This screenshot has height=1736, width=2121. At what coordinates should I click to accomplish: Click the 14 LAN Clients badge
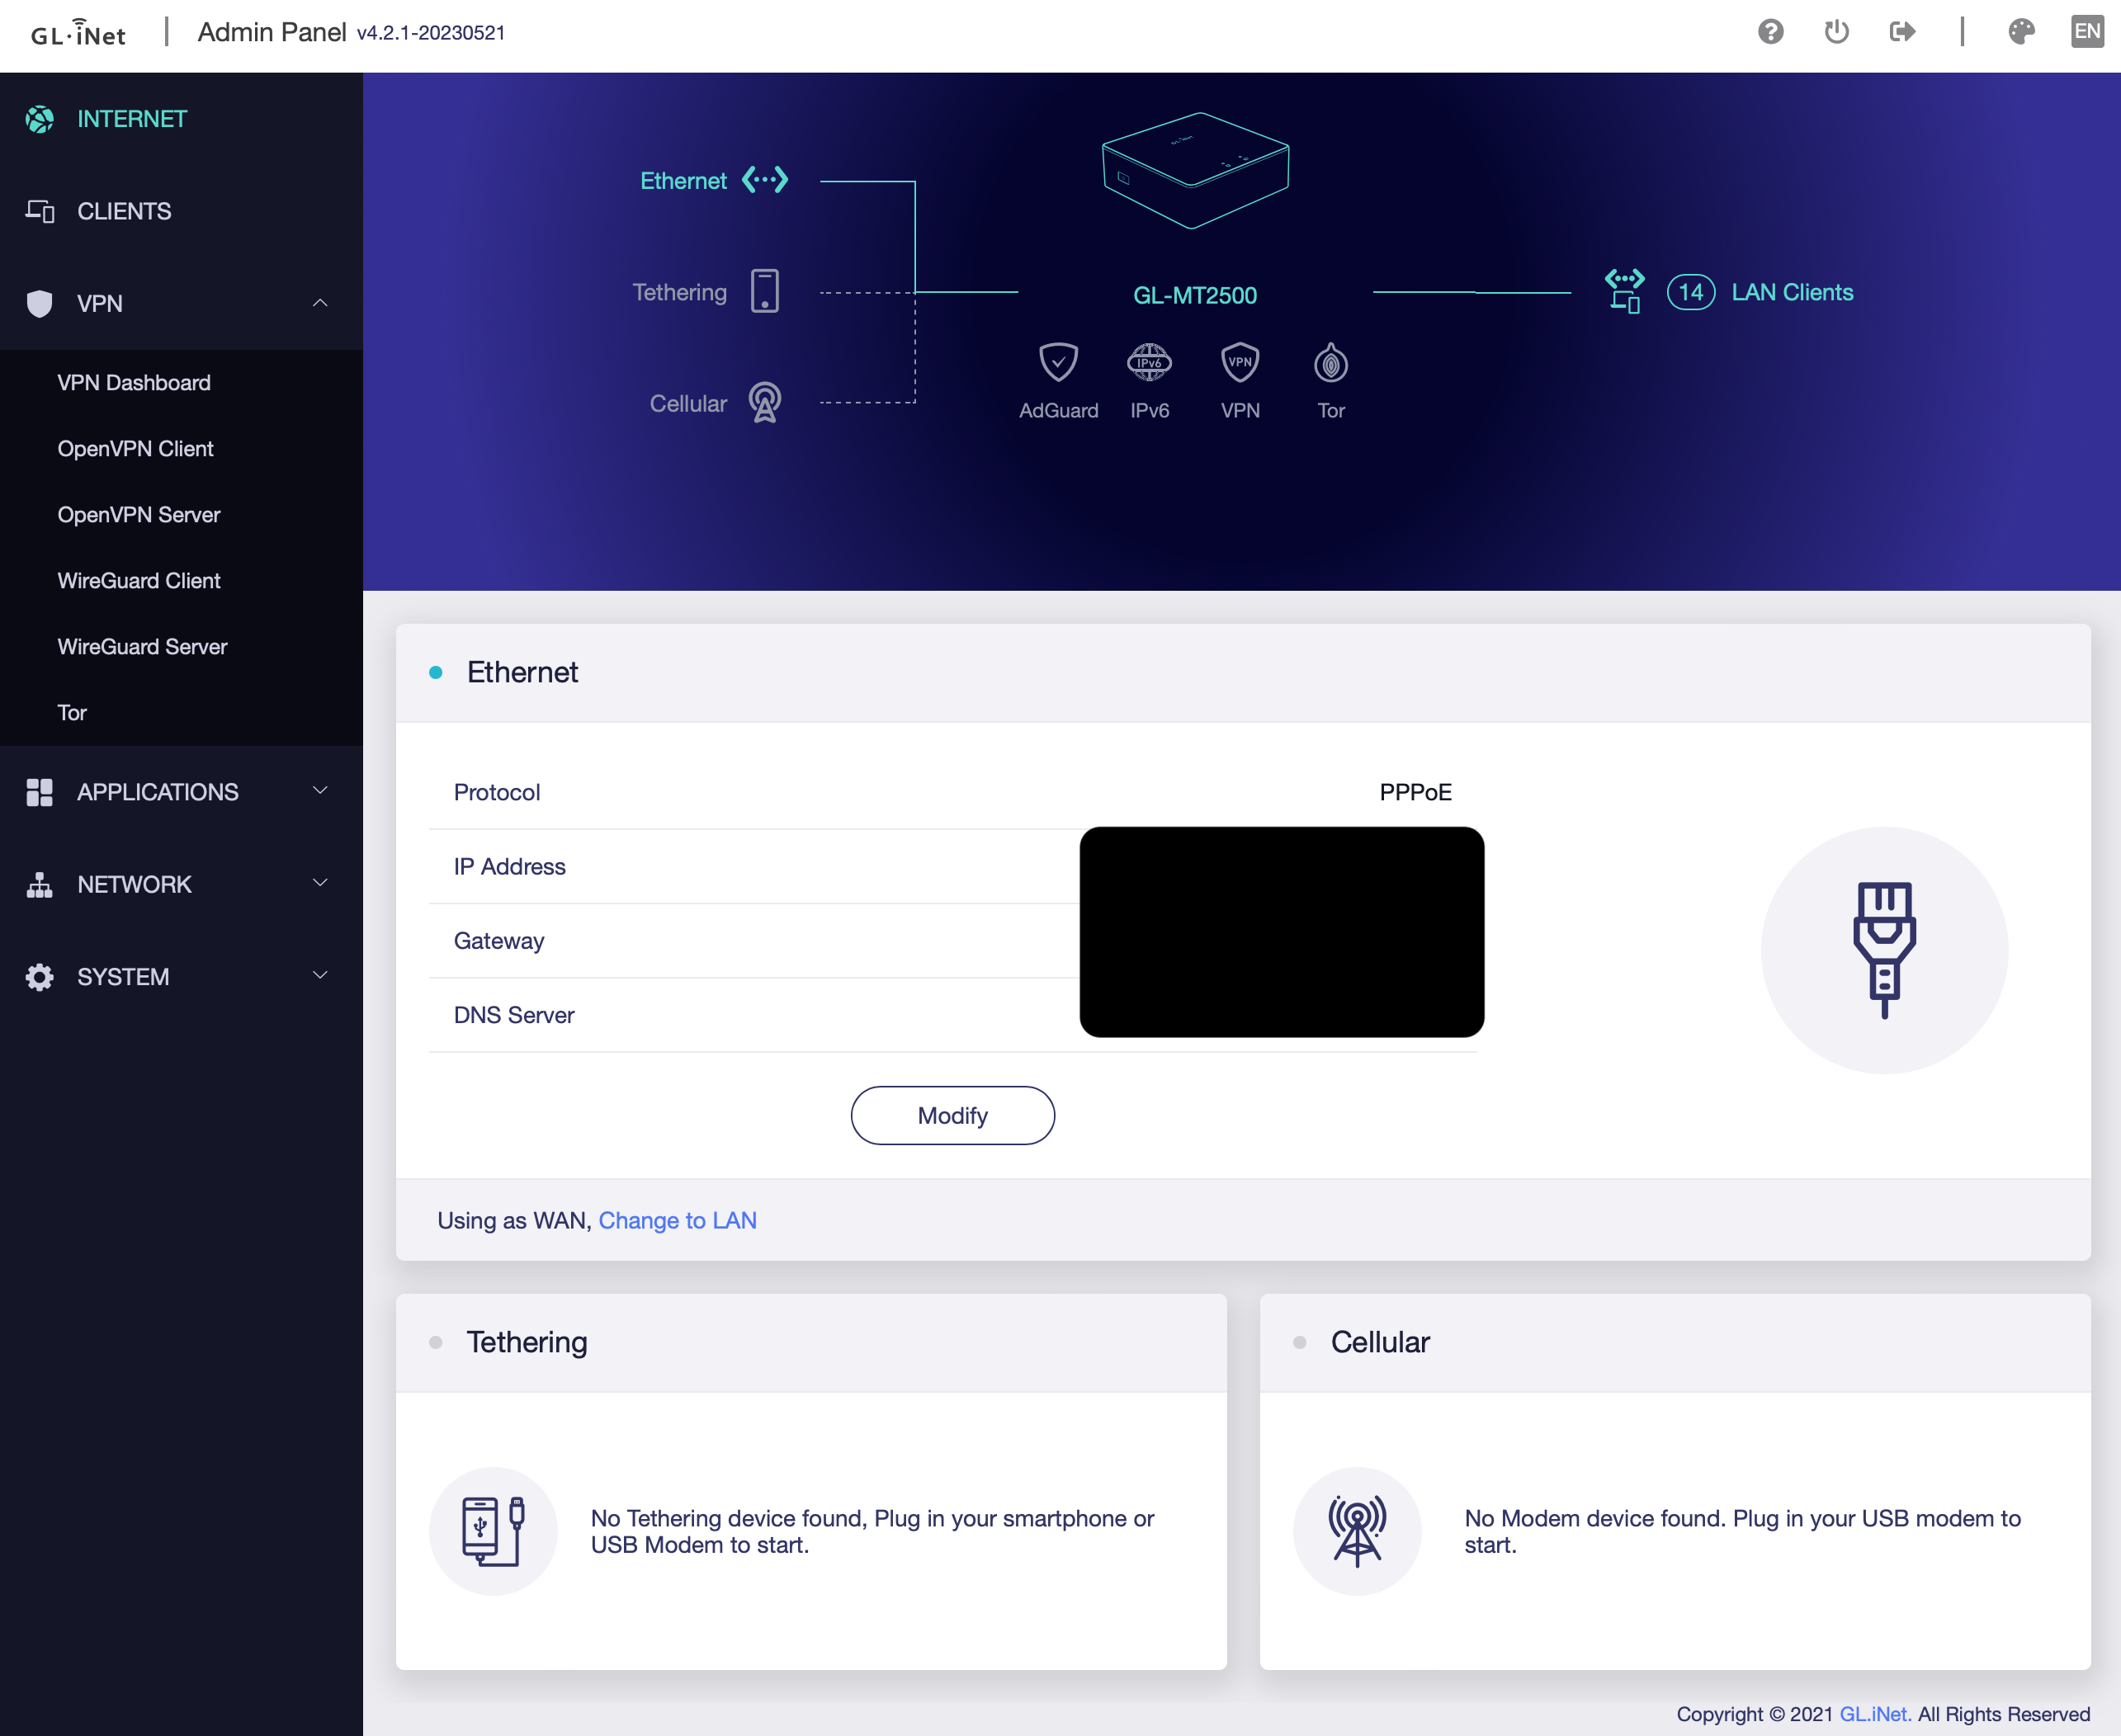(x=1691, y=292)
